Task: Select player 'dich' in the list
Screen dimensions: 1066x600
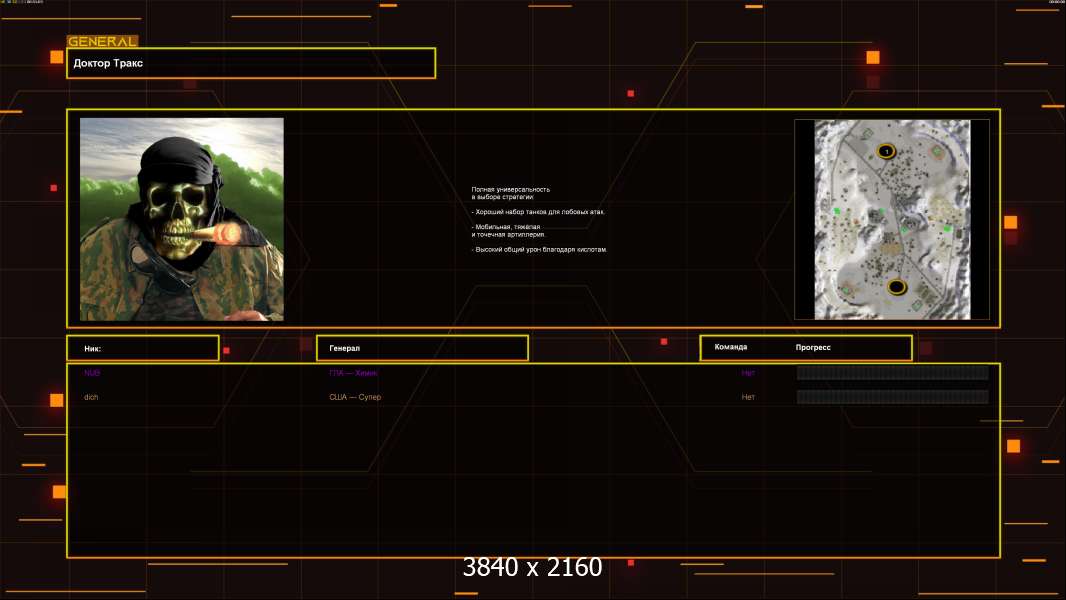Action: tap(91, 397)
